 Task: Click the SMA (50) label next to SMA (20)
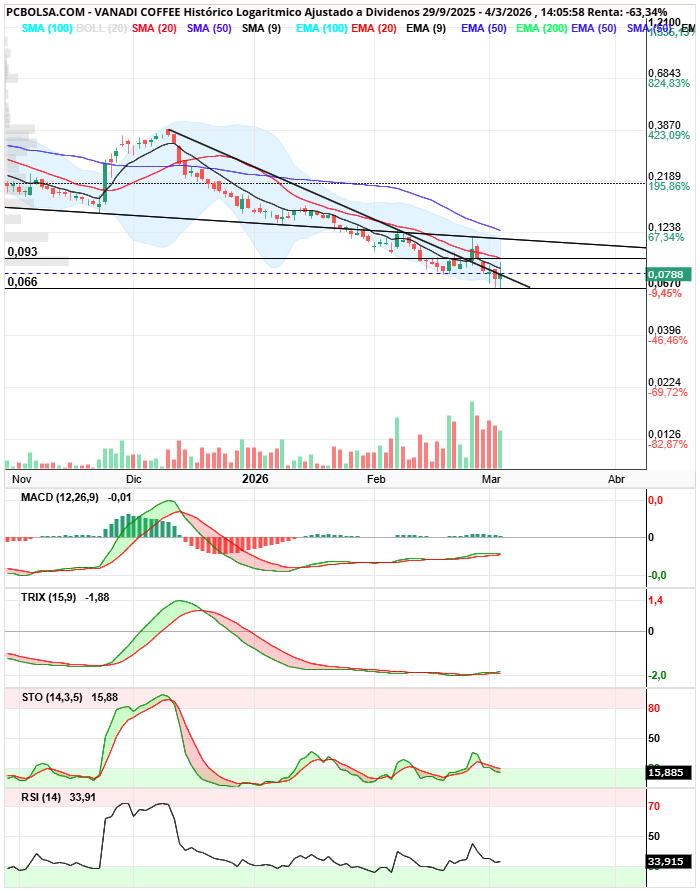point(209,28)
